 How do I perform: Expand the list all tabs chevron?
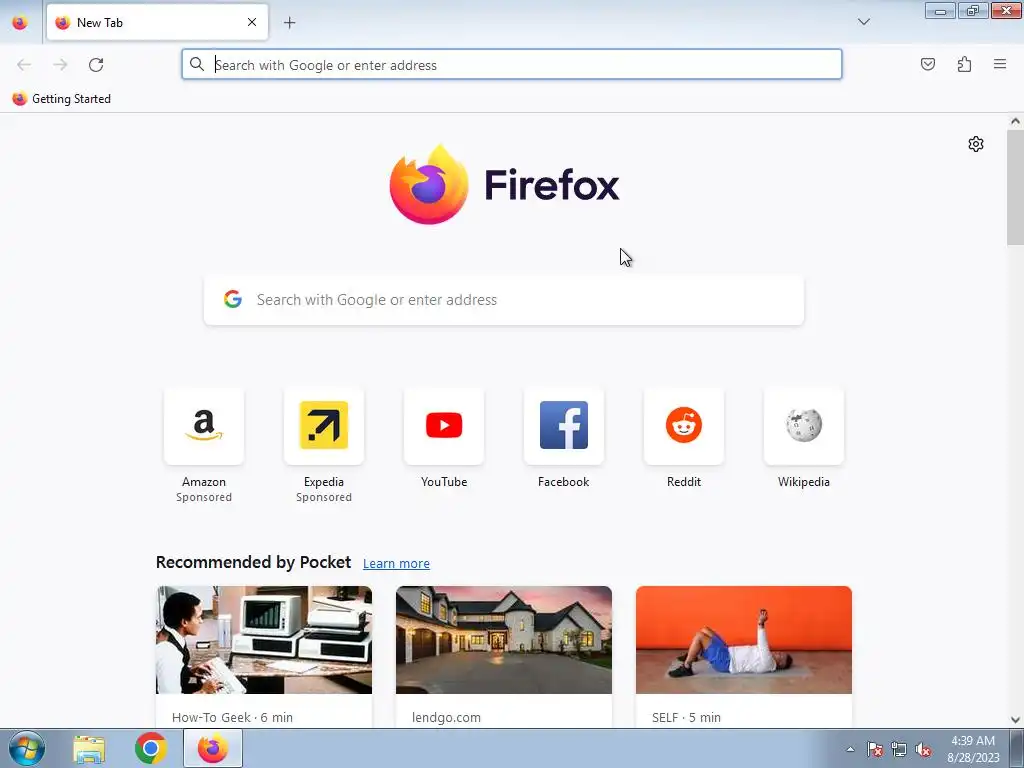(x=863, y=22)
